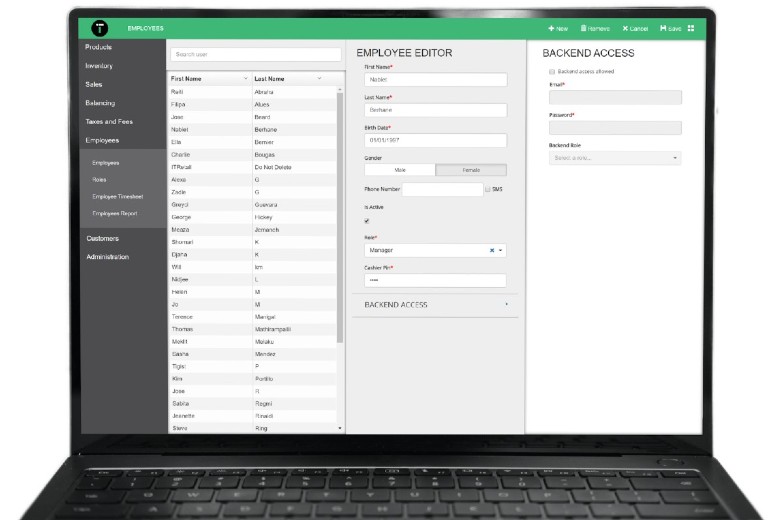The image size is (783, 520).
Task: Open the grid apps icon at top right
Action: [x=691, y=29]
